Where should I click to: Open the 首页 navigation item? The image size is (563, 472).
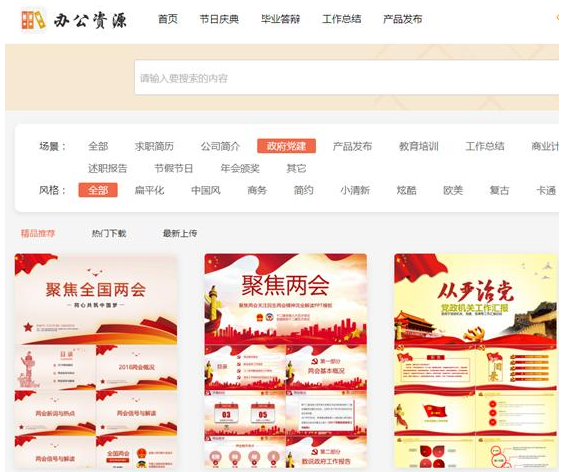tap(168, 19)
